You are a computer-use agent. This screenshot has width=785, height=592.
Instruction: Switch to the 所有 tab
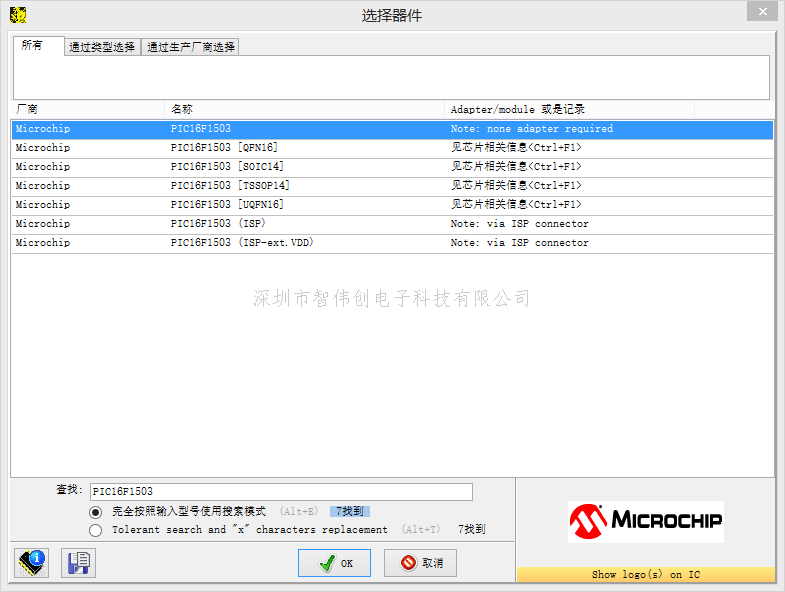39,46
